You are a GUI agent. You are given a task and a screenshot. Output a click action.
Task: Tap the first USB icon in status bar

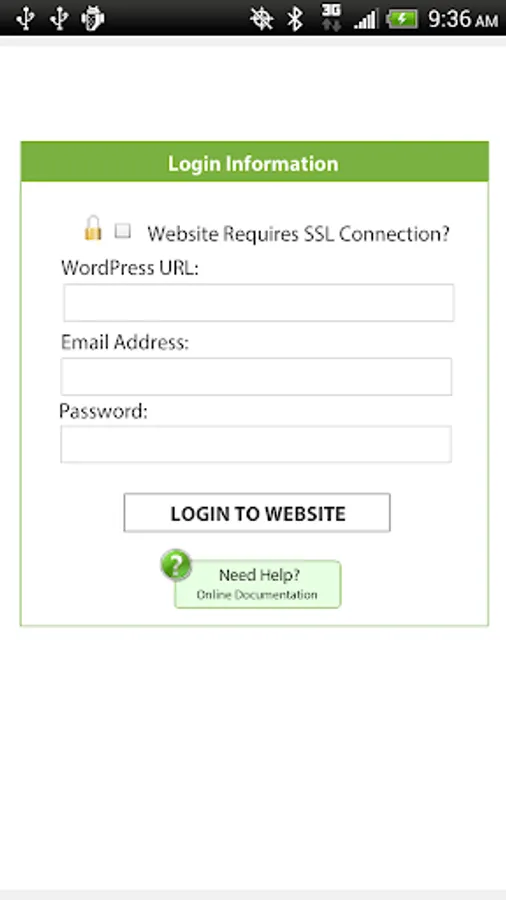pos(25,19)
